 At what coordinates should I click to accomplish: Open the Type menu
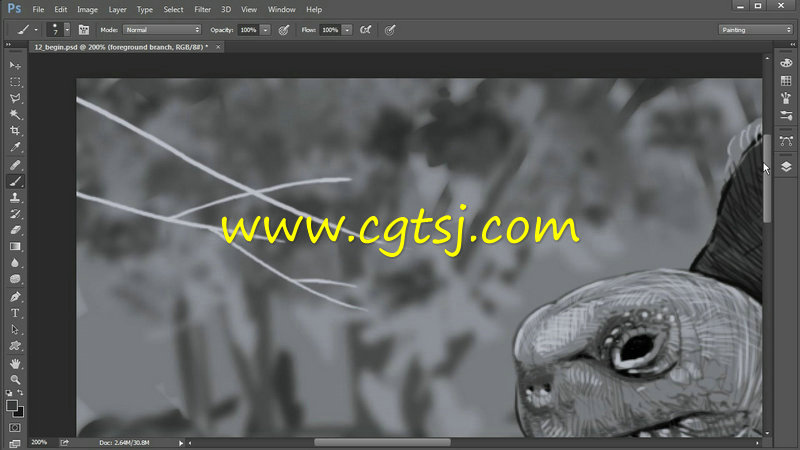coord(145,9)
